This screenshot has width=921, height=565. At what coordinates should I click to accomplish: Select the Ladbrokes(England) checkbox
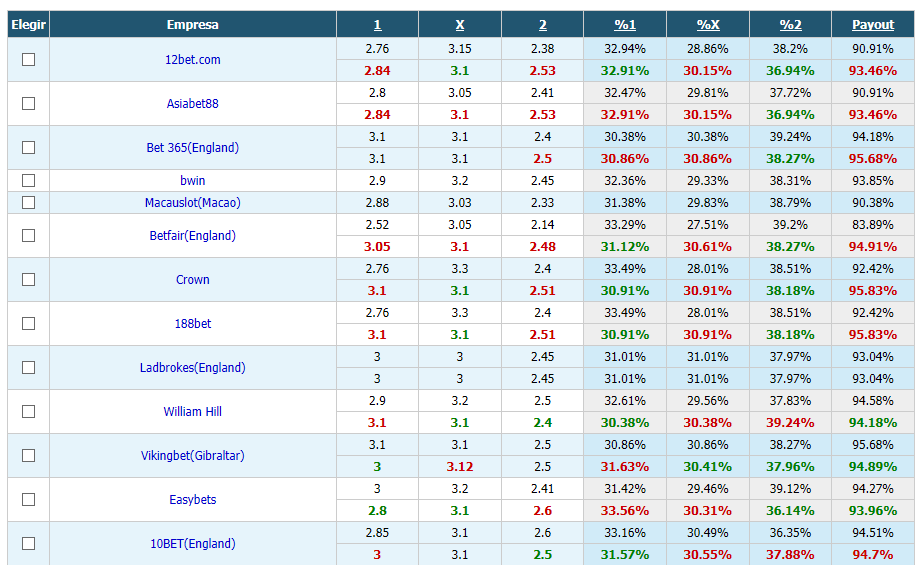pos(28,368)
